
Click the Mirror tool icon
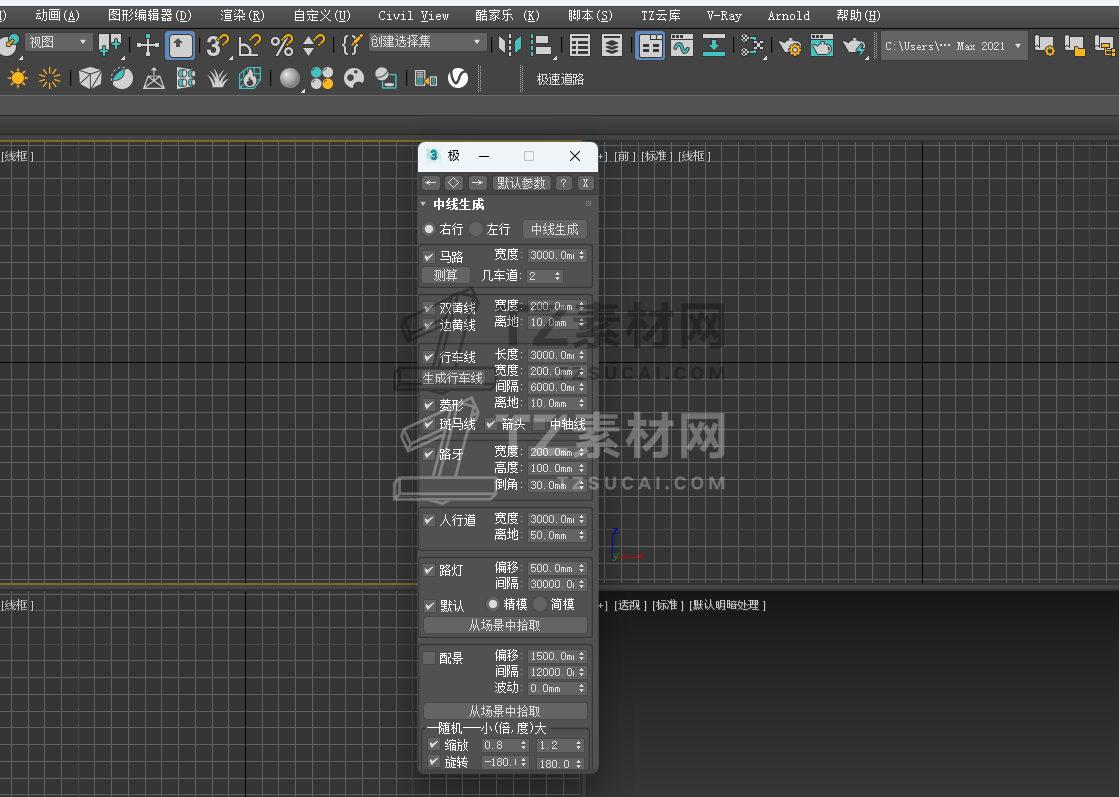[510, 46]
